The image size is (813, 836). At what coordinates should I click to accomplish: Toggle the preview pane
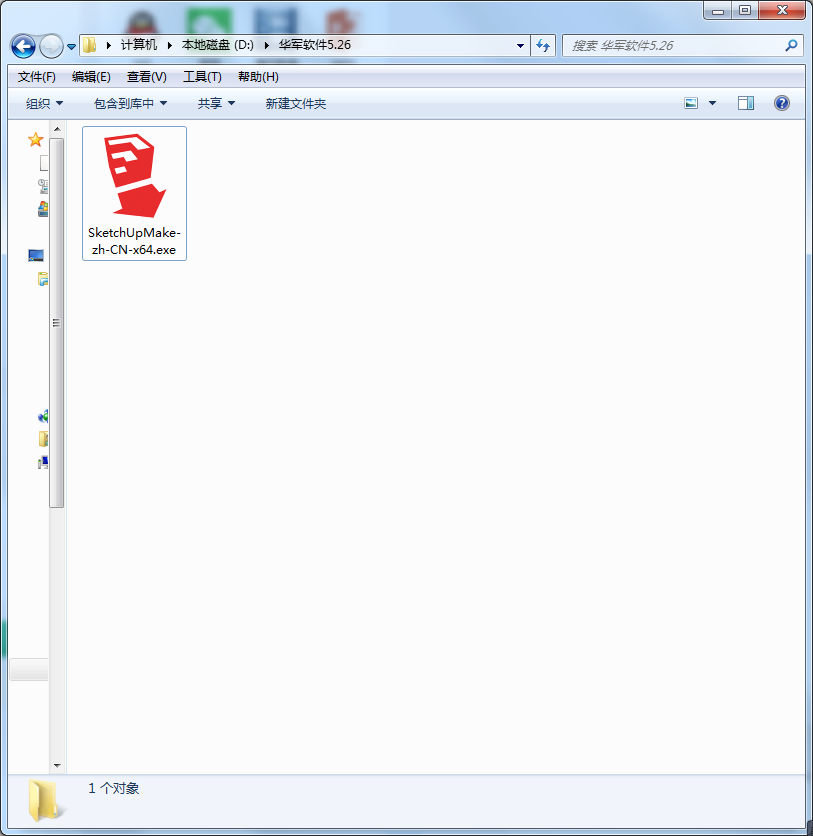tap(744, 102)
